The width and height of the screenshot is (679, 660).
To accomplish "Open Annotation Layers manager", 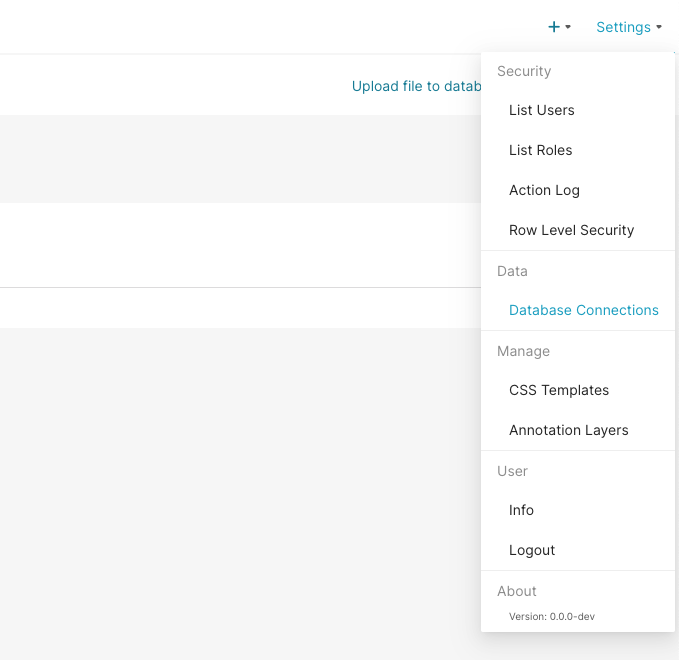I will (569, 430).
